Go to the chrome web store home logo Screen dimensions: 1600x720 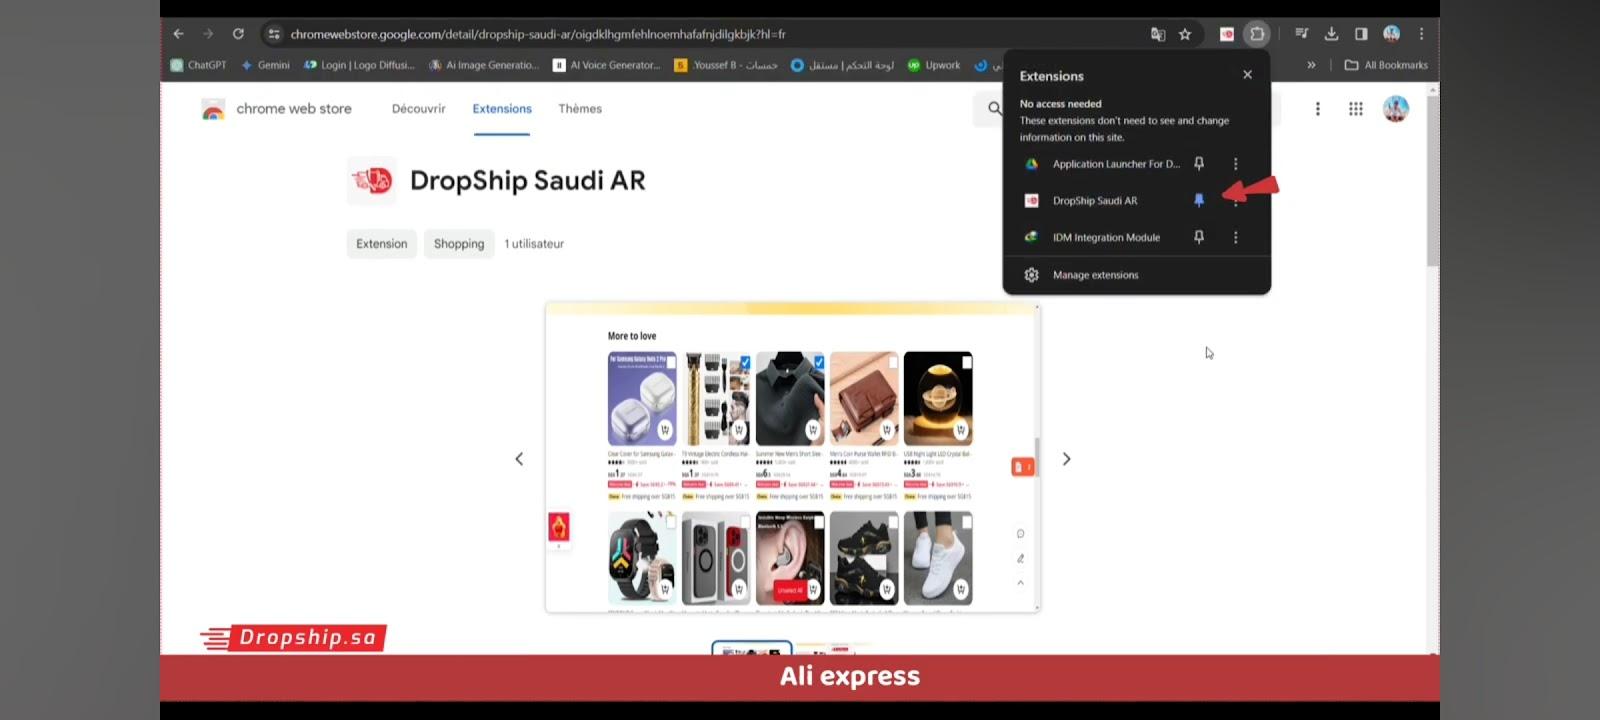[x=277, y=109]
